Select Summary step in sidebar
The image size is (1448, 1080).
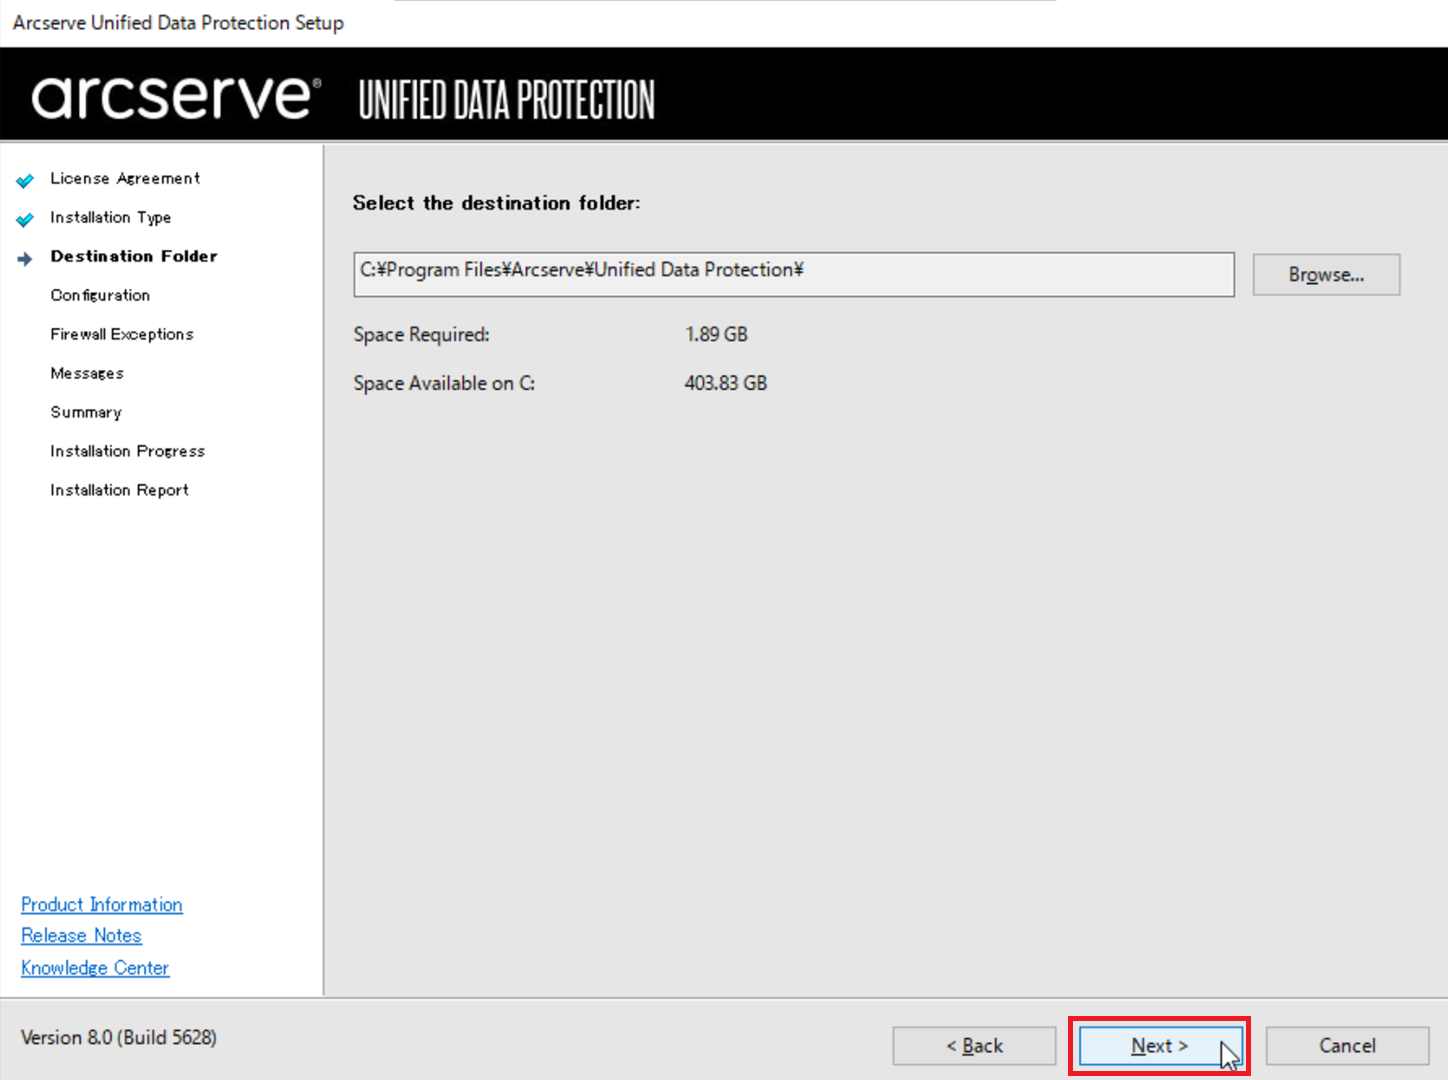pyautogui.click(x=86, y=412)
